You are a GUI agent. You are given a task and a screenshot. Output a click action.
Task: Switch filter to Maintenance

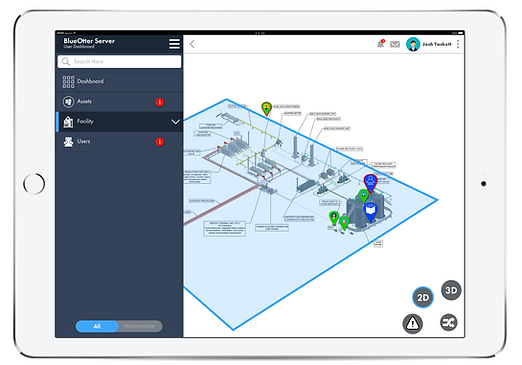140,326
